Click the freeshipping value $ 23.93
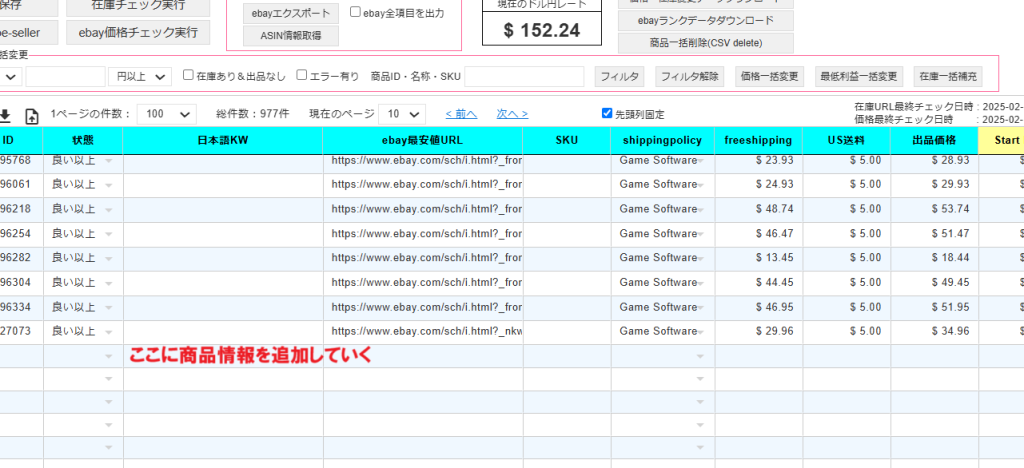 click(x=775, y=161)
